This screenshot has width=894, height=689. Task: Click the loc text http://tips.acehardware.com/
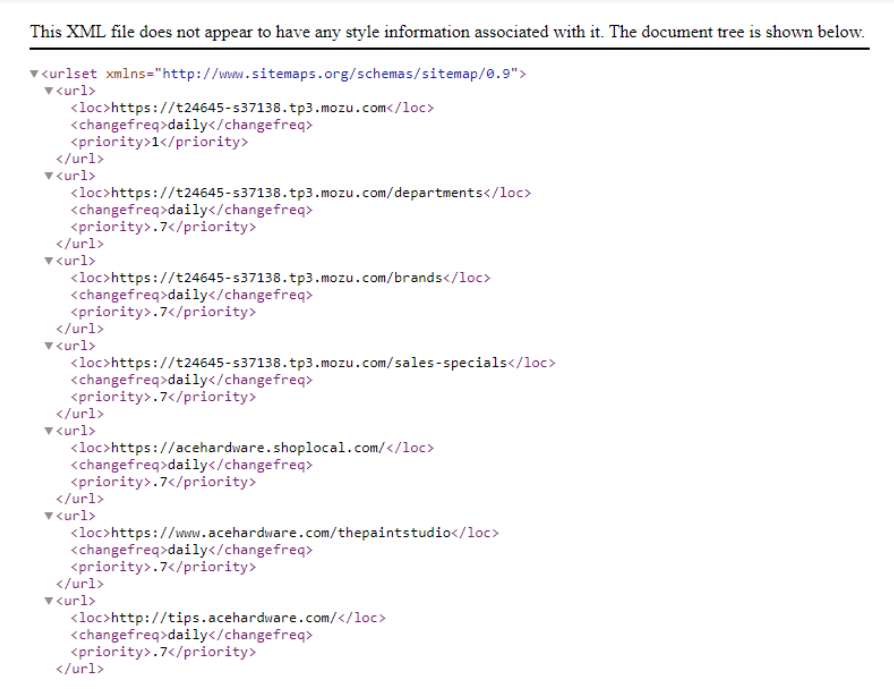click(224, 618)
